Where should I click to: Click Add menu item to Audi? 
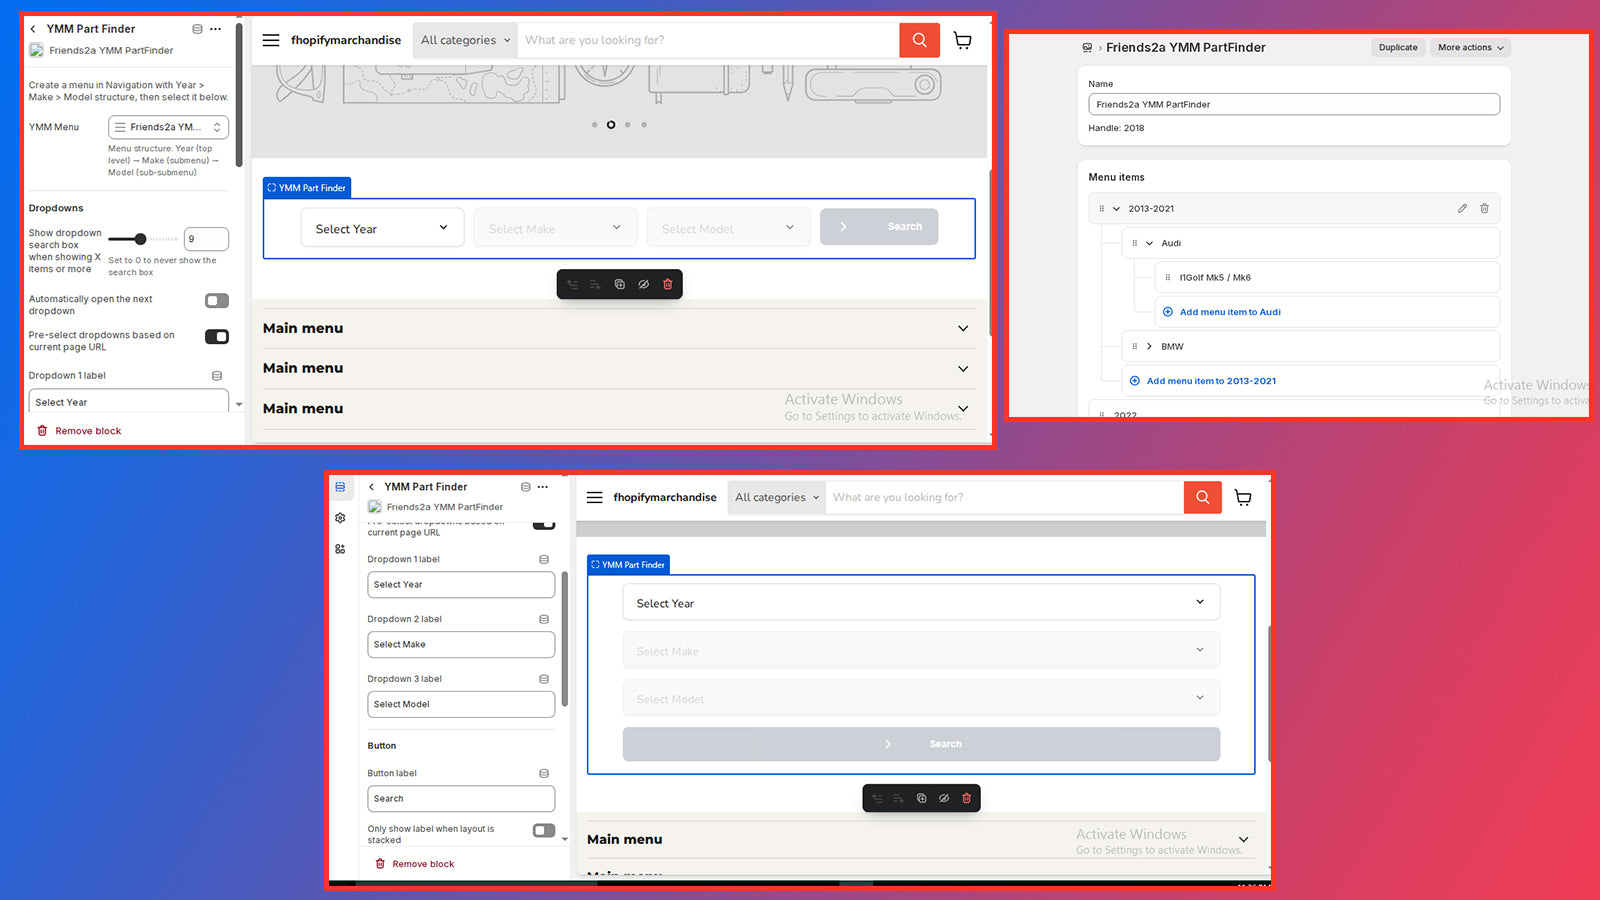pyautogui.click(x=1229, y=312)
